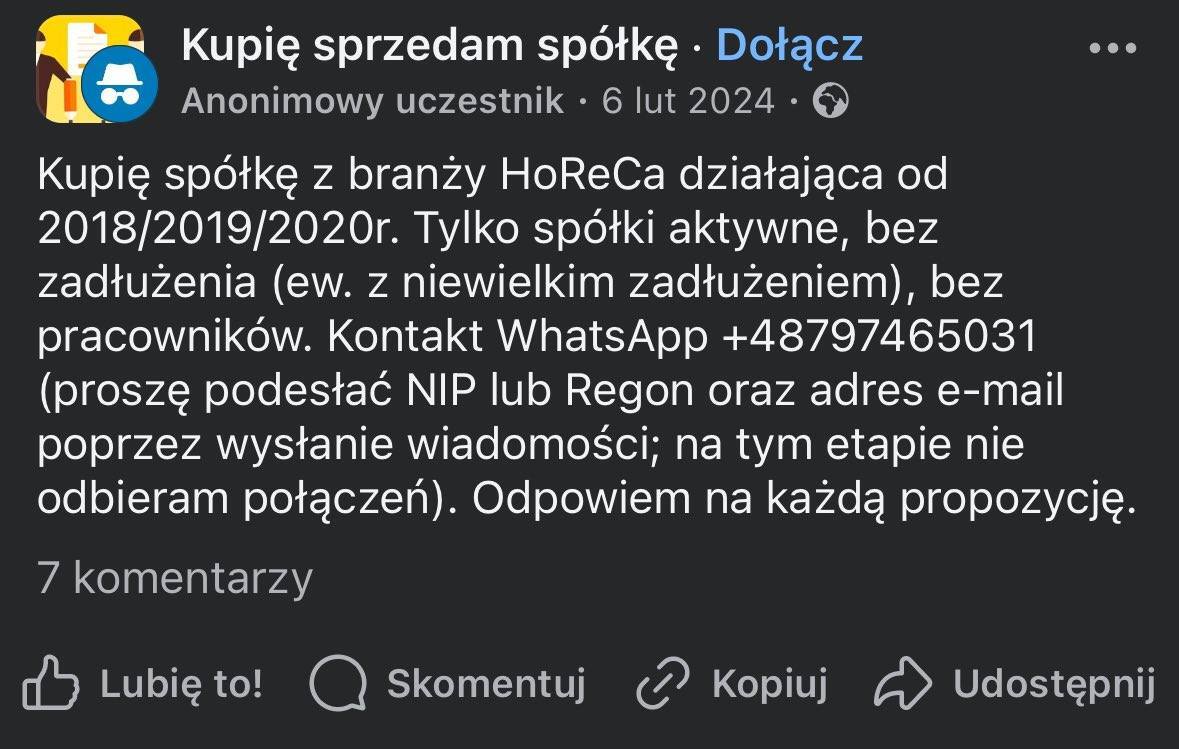Open the 7 komentarzy comments list

tap(175, 578)
